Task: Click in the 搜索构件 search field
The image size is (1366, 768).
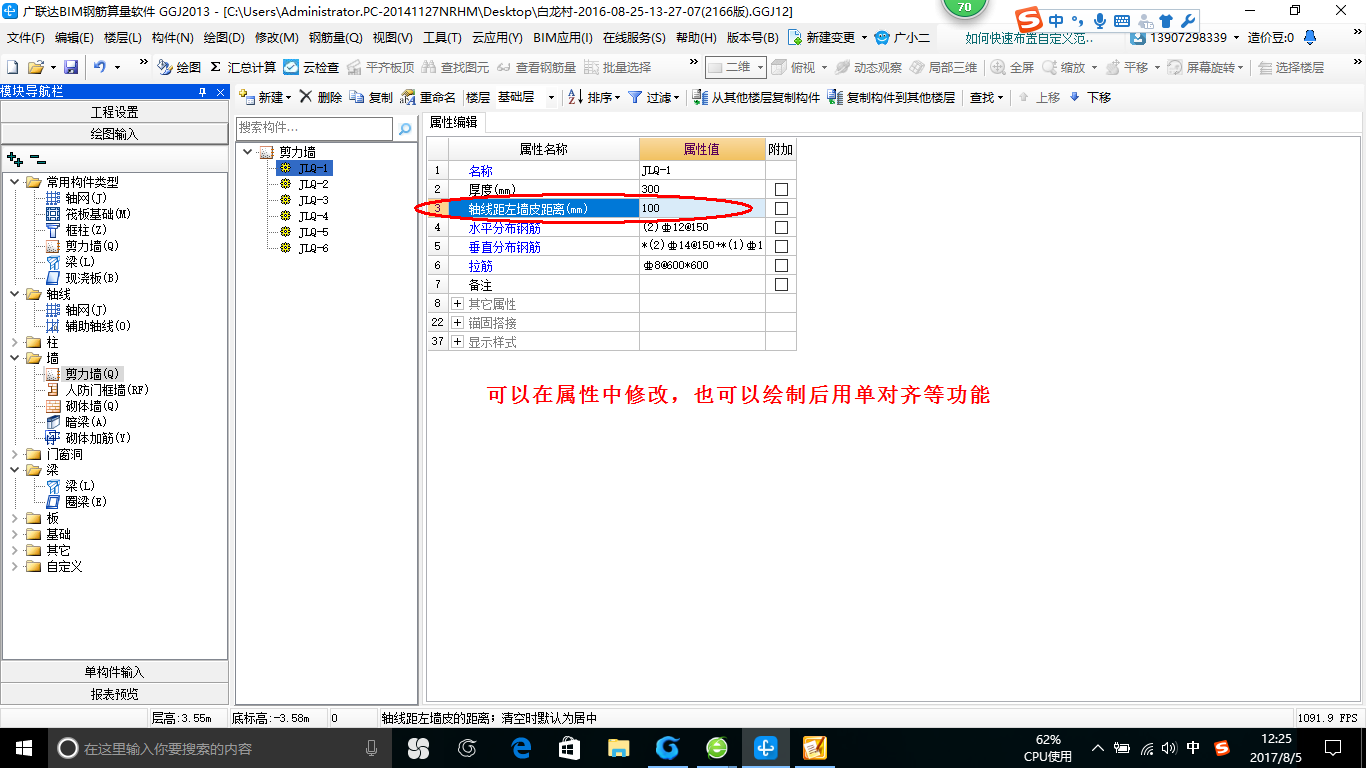Action: point(315,129)
